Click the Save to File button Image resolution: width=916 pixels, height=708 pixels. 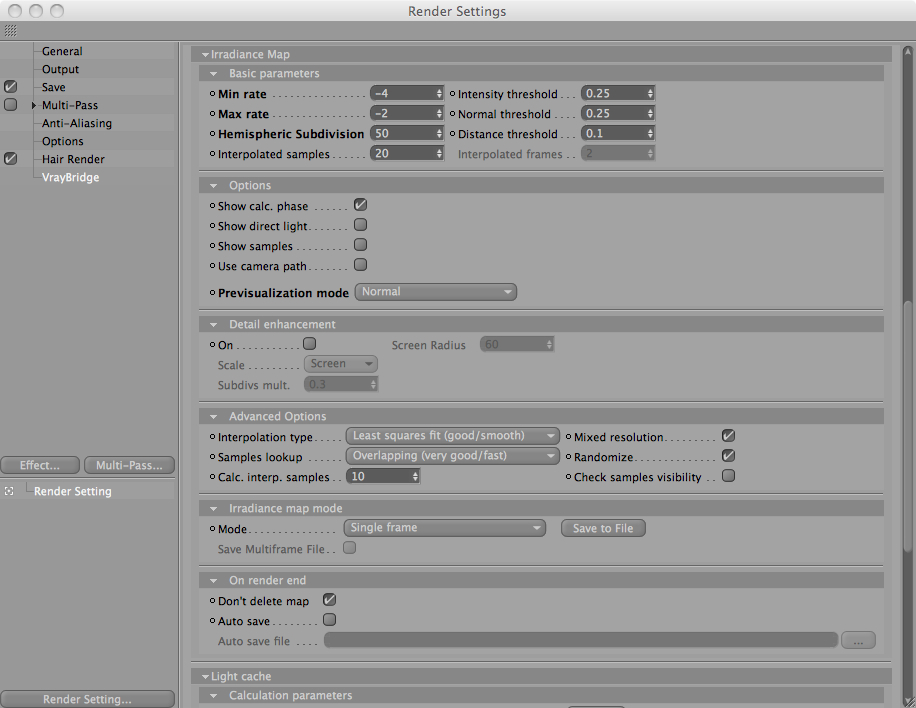tap(603, 528)
